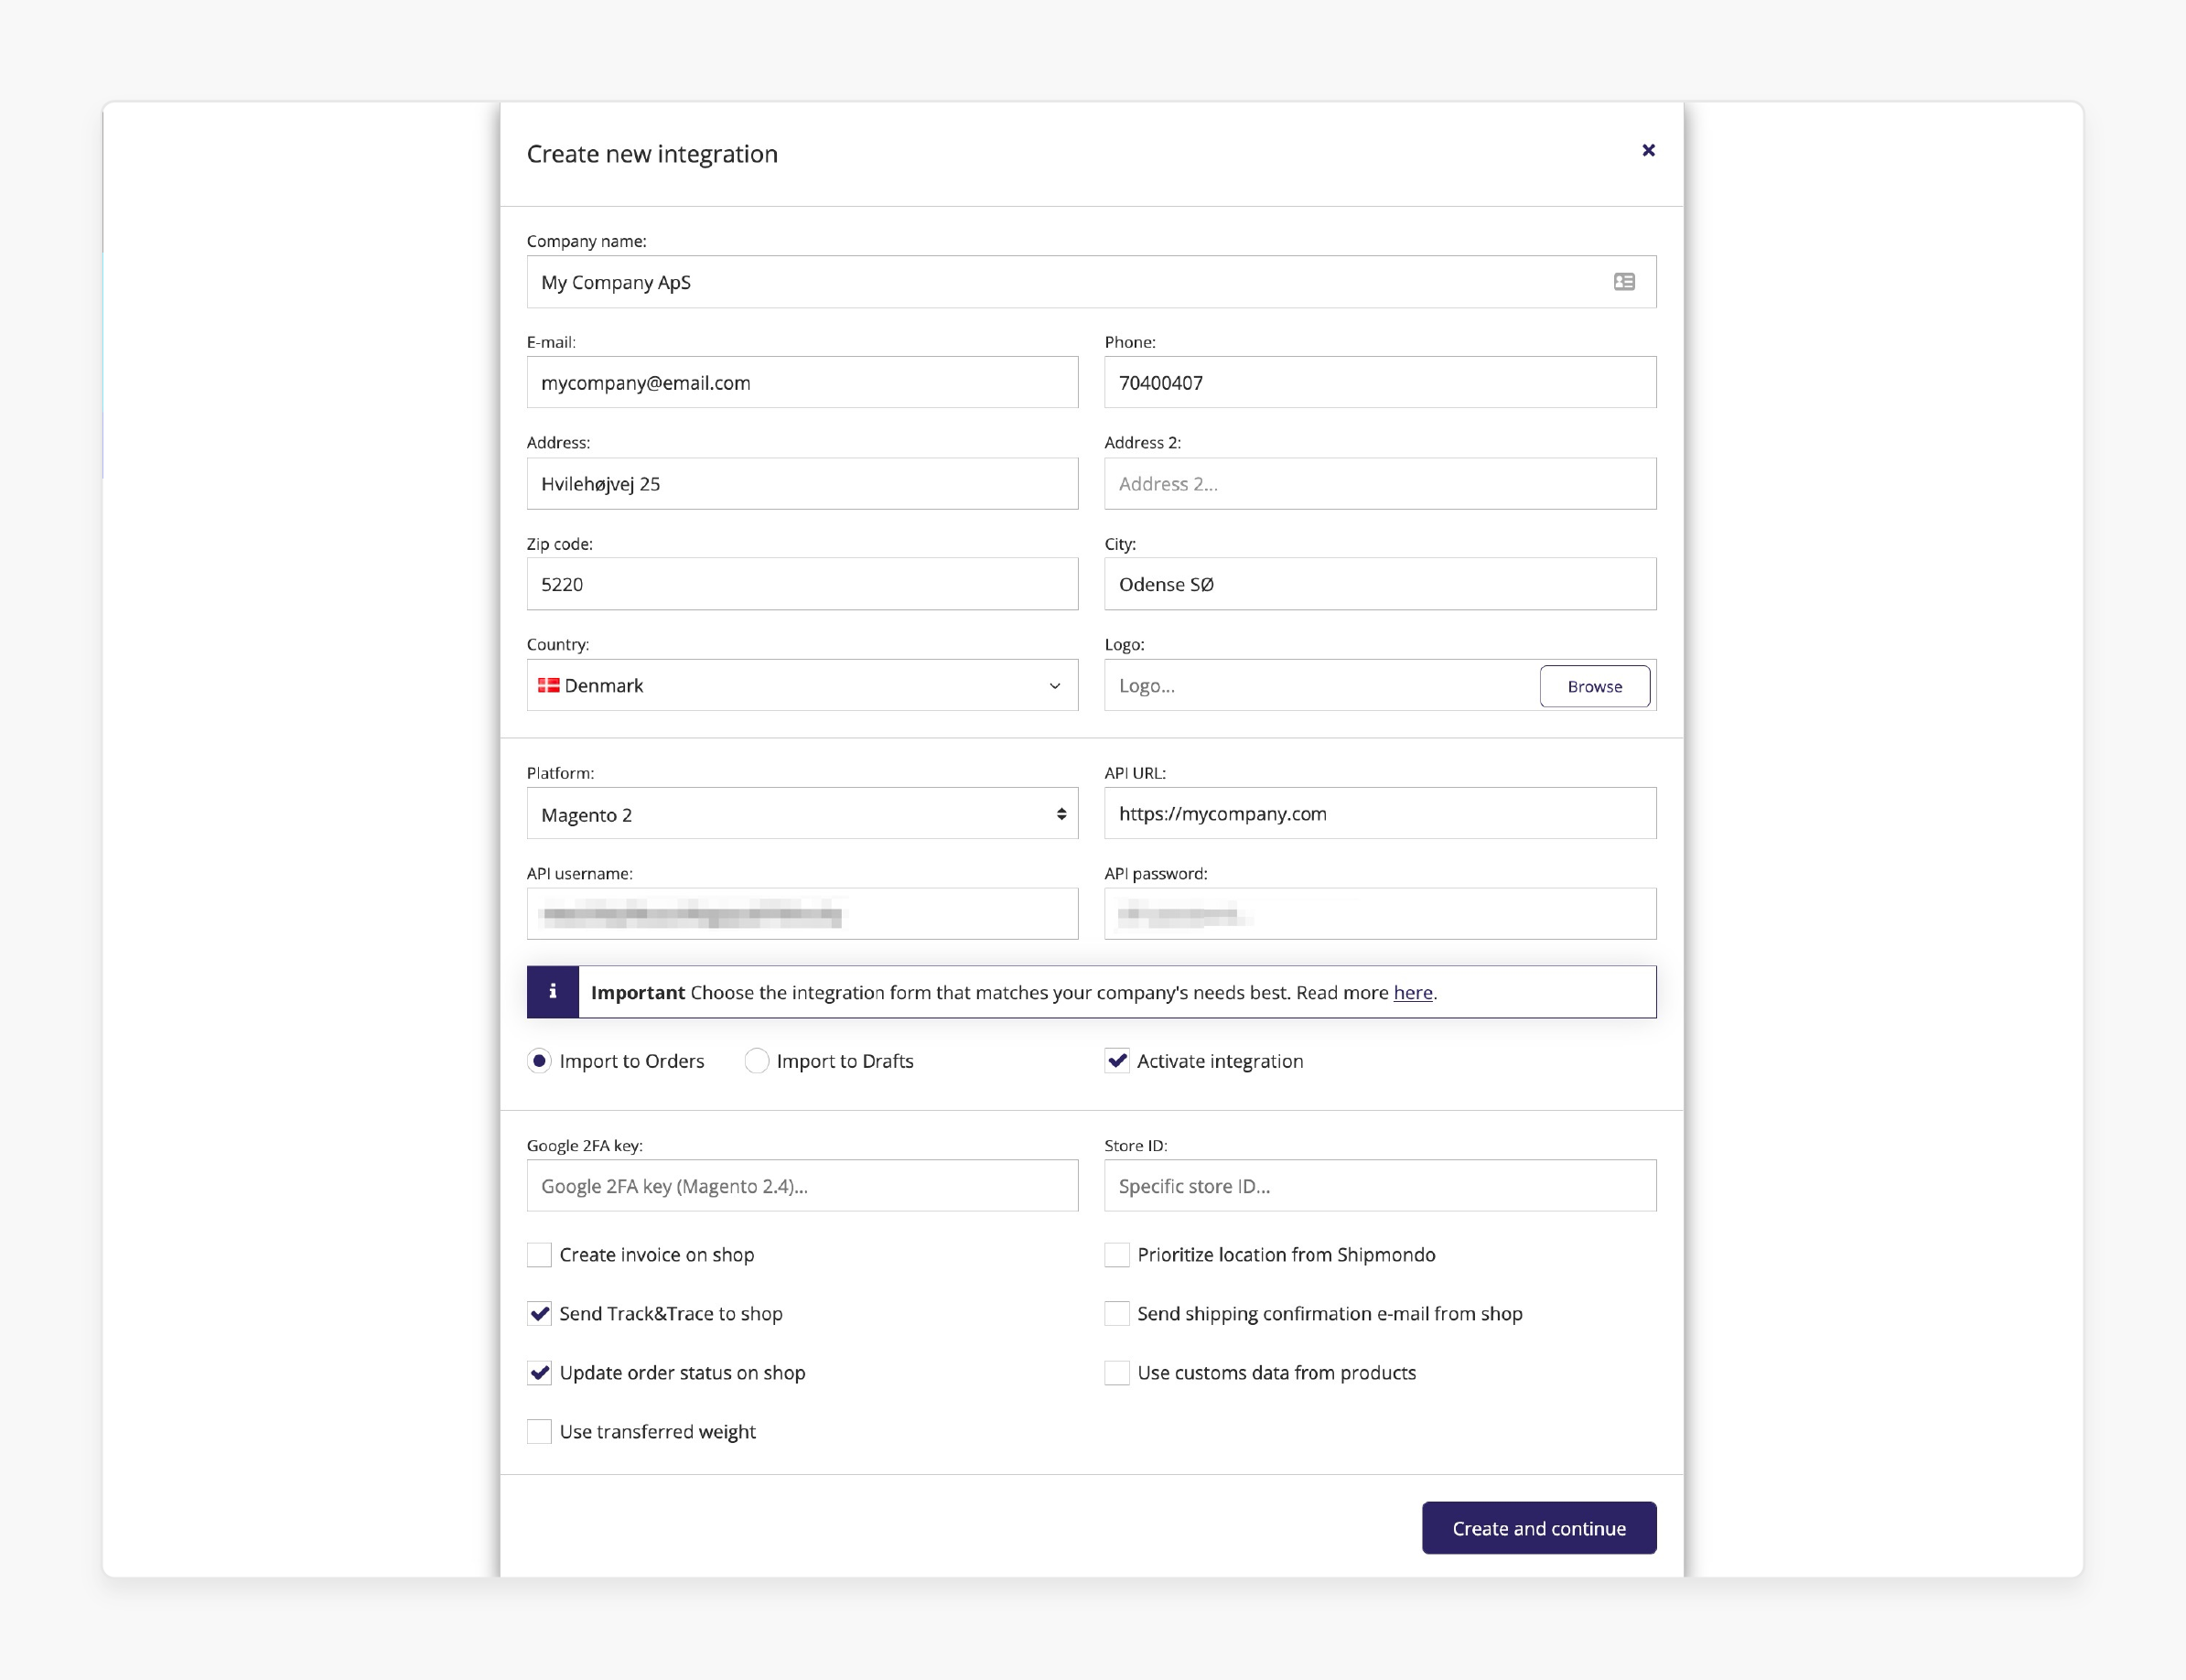
Task: Click the Phone input field
Action: pyautogui.click(x=1380, y=382)
